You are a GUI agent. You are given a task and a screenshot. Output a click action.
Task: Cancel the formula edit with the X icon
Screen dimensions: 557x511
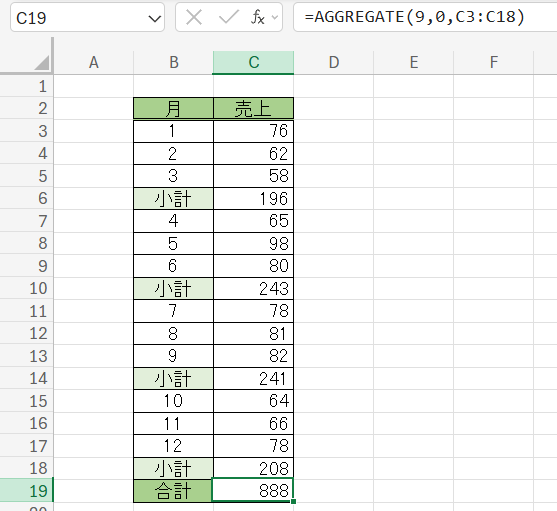(194, 17)
